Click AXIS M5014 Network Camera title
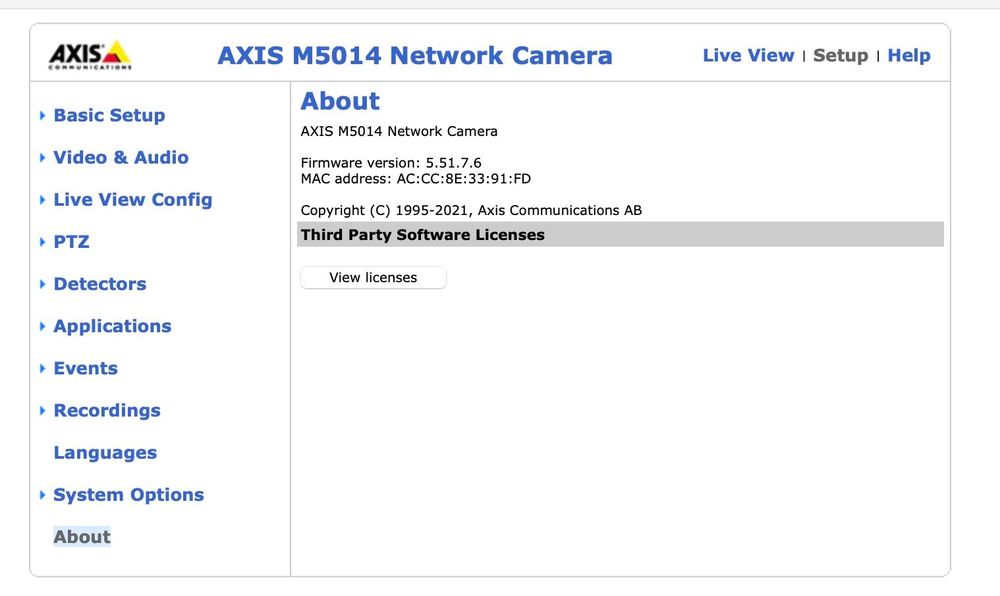 [x=415, y=55]
